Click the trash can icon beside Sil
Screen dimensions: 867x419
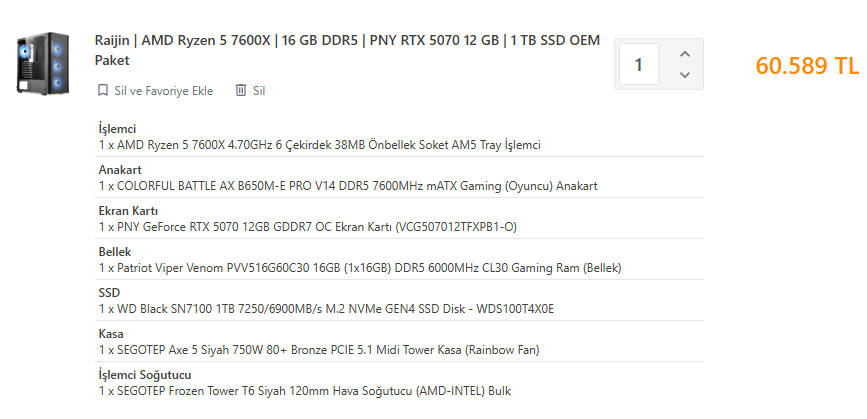240,91
